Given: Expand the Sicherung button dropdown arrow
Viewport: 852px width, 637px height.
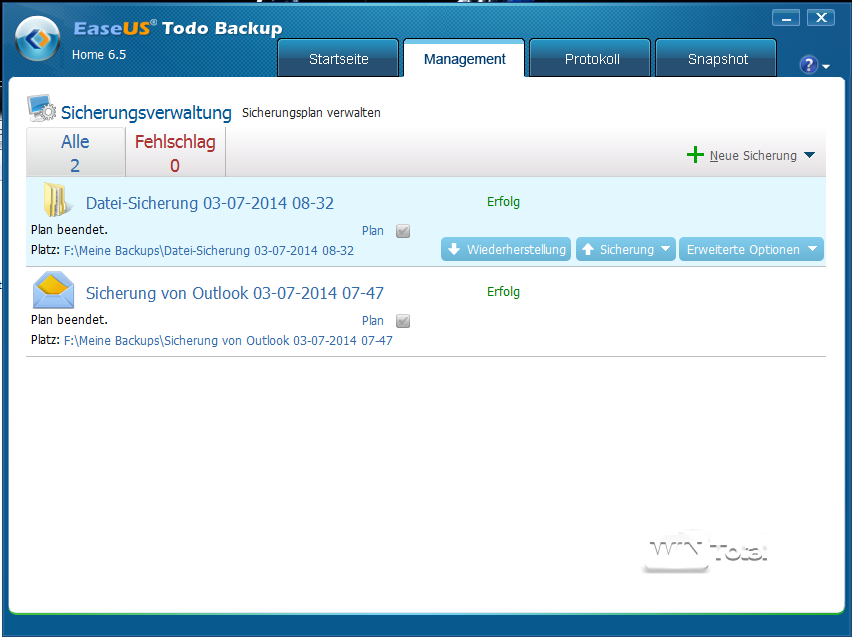Looking at the screenshot, I should [665, 249].
